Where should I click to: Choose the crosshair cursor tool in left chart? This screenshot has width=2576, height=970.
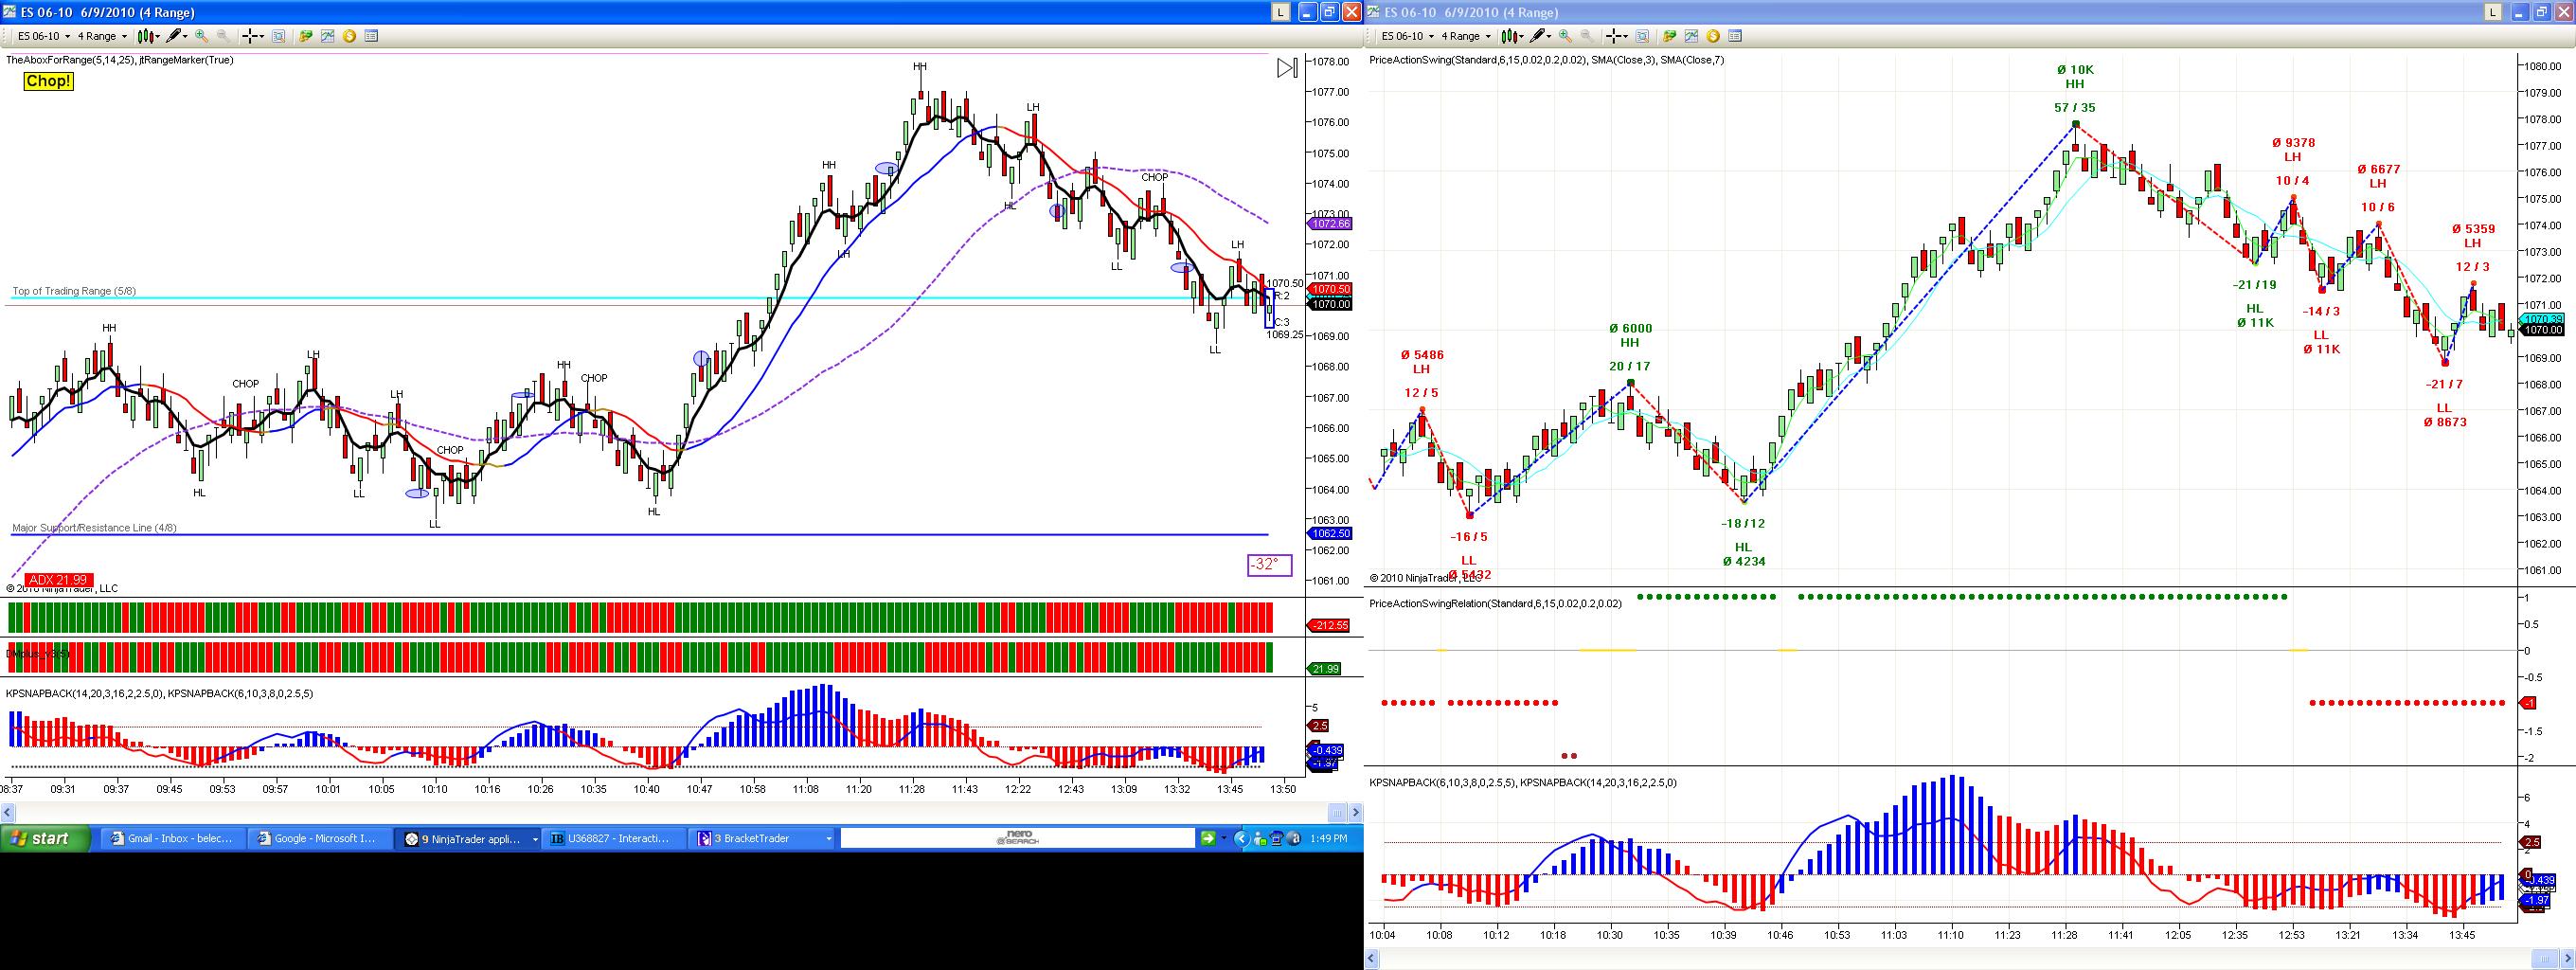click(252, 36)
